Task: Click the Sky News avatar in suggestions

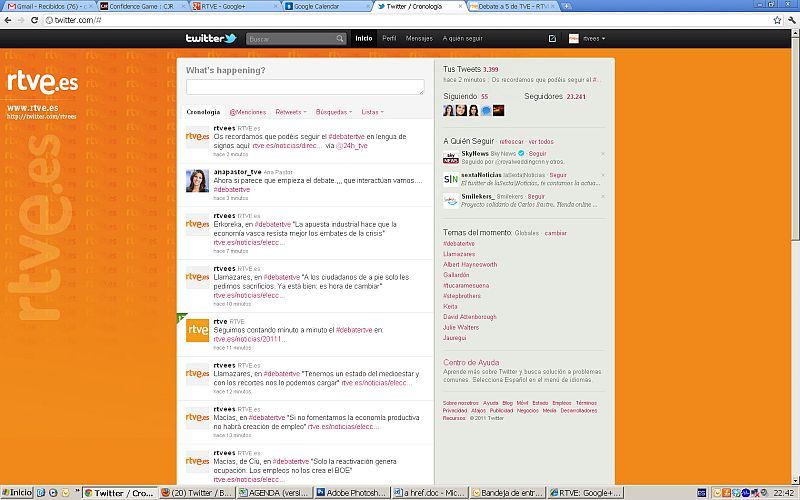Action: (x=451, y=156)
